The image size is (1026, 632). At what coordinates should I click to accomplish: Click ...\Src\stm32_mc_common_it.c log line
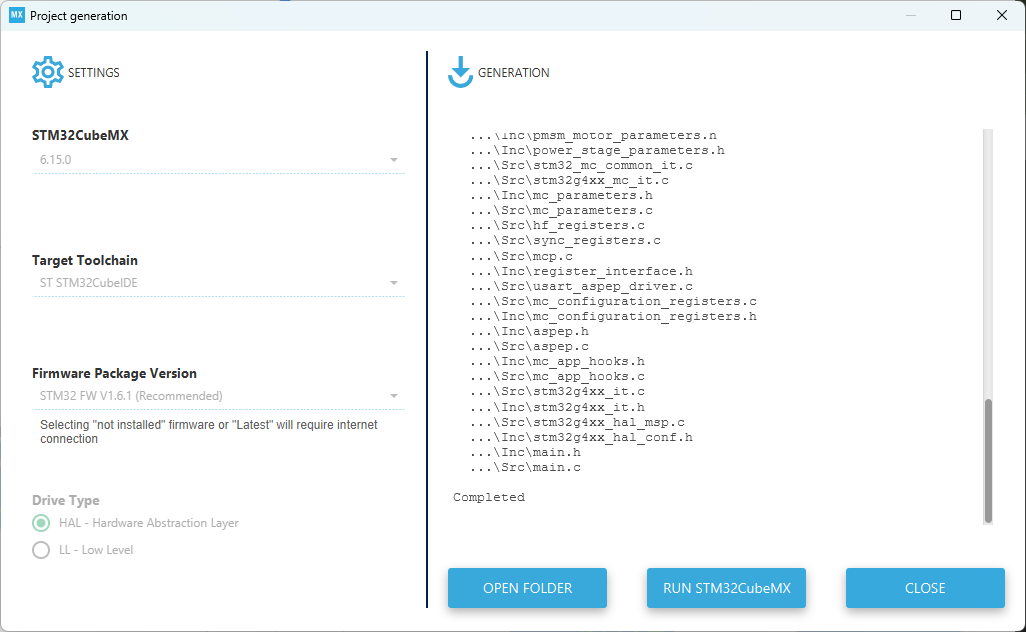pos(581,165)
